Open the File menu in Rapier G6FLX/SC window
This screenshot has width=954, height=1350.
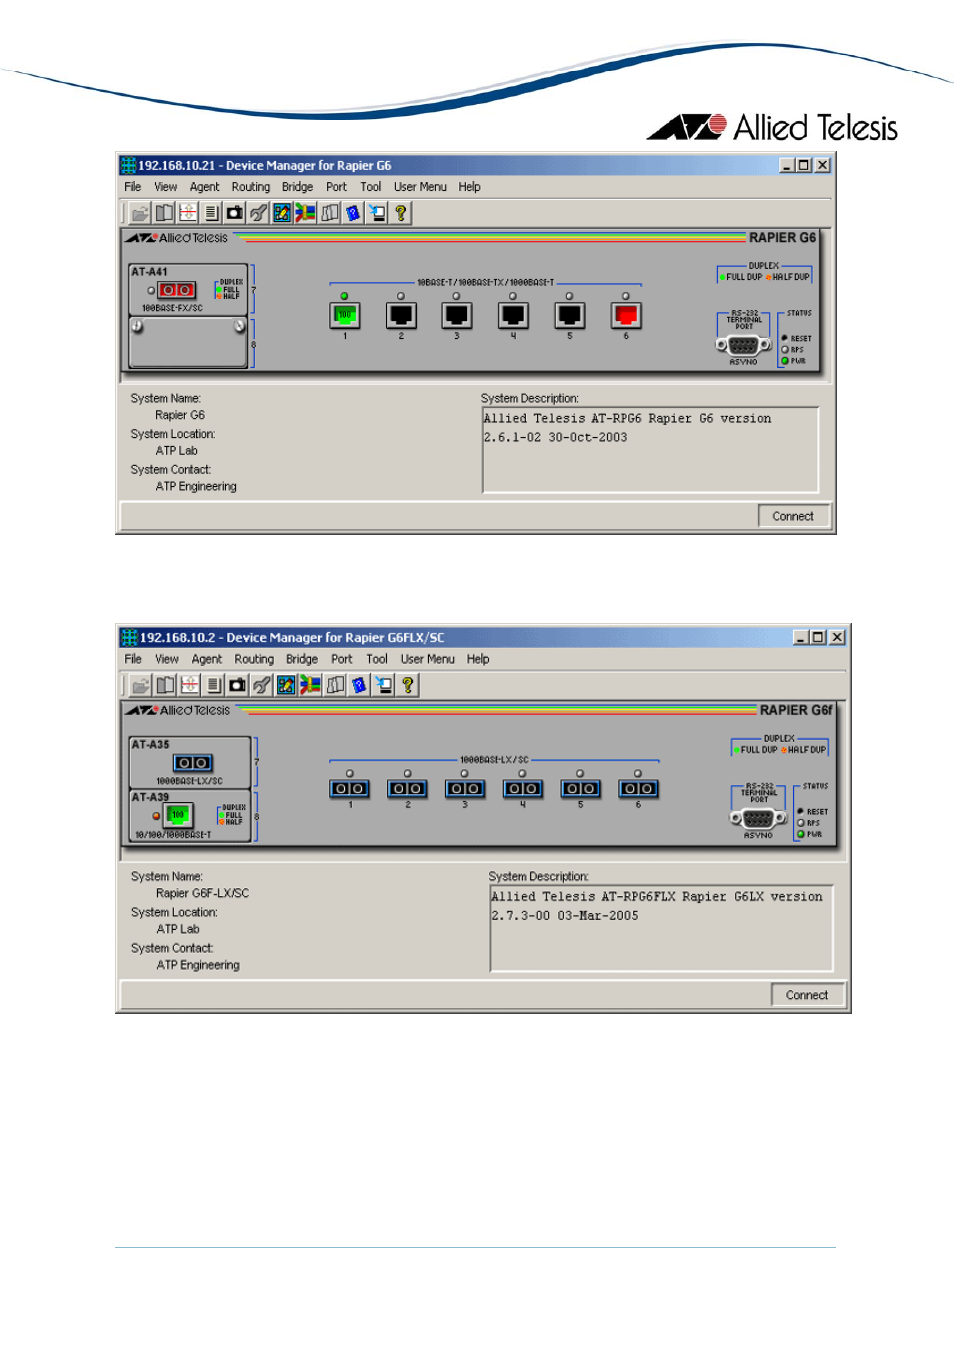133,659
